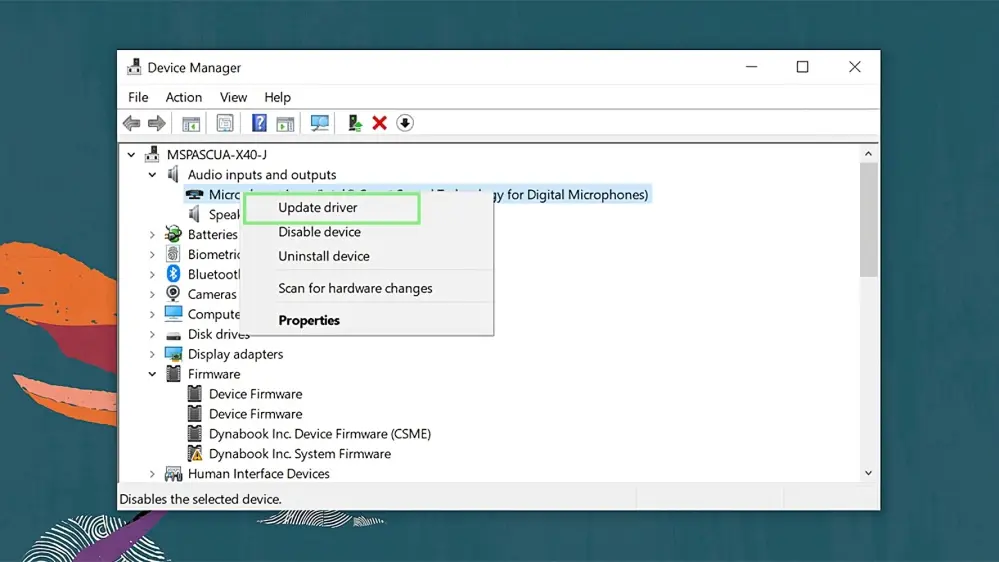
Task: Select the Human Interface Devices label
Action: click(258, 473)
